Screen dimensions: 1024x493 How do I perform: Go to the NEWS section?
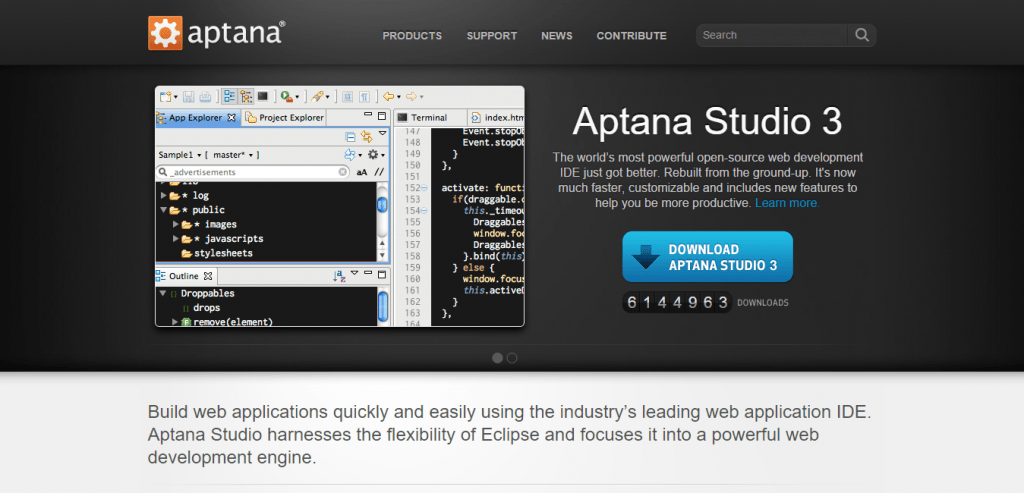click(556, 36)
